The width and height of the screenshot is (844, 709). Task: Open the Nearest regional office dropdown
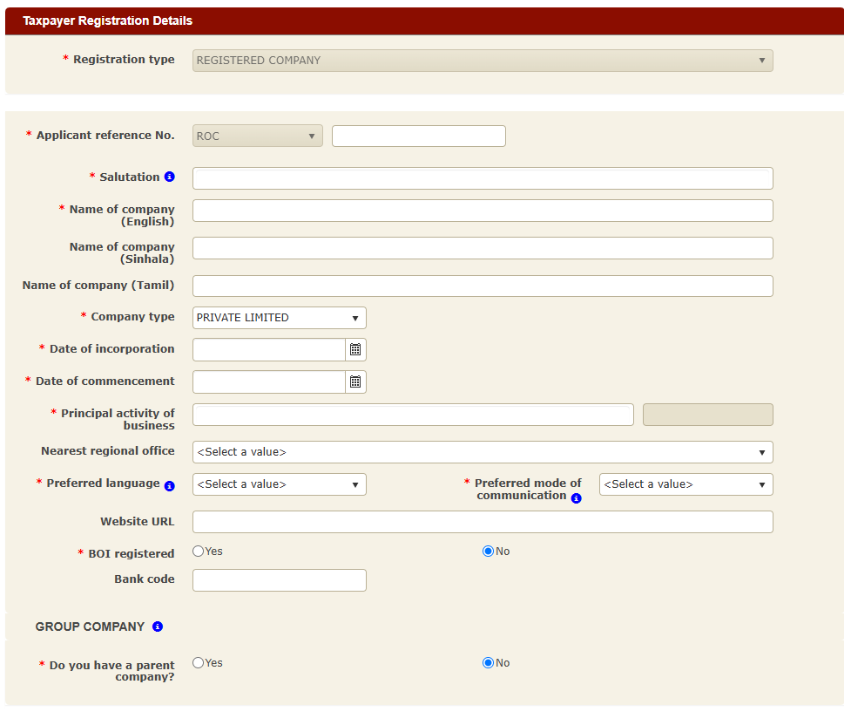tap(482, 452)
